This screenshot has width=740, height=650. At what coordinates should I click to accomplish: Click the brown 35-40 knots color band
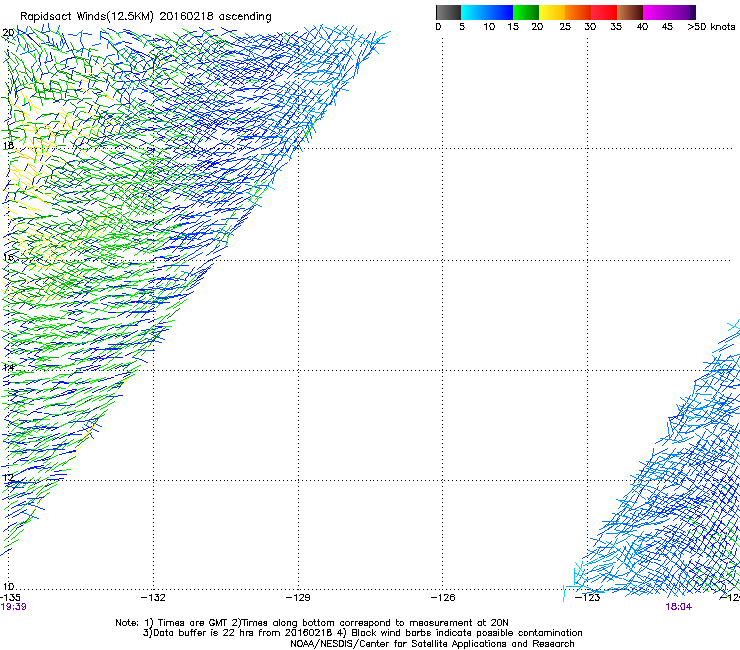pos(630,12)
